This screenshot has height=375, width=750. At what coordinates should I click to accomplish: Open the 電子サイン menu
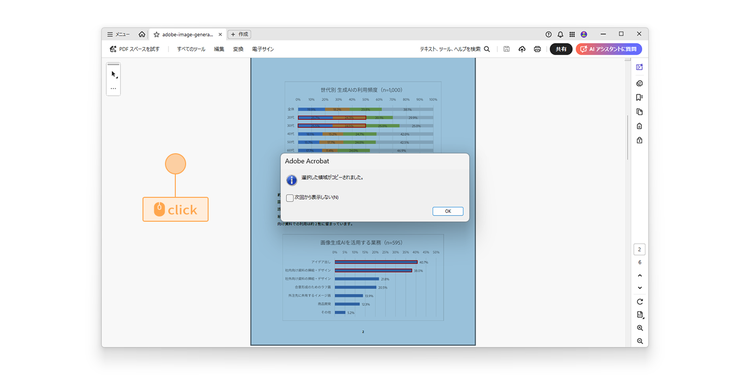(263, 49)
